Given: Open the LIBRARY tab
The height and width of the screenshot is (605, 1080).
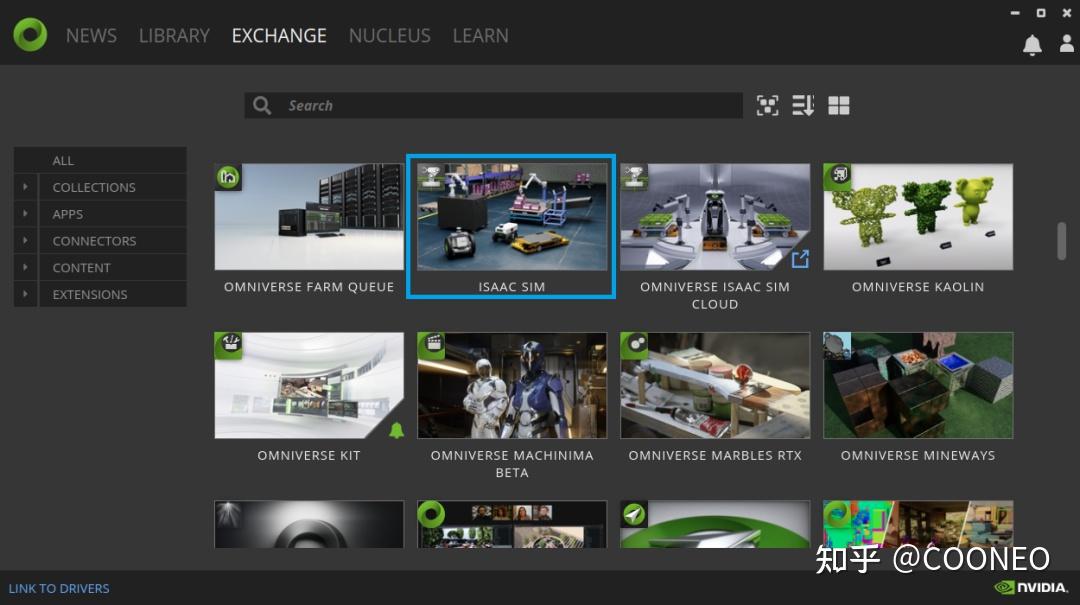Looking at the screenshot, I should [174, 35].
